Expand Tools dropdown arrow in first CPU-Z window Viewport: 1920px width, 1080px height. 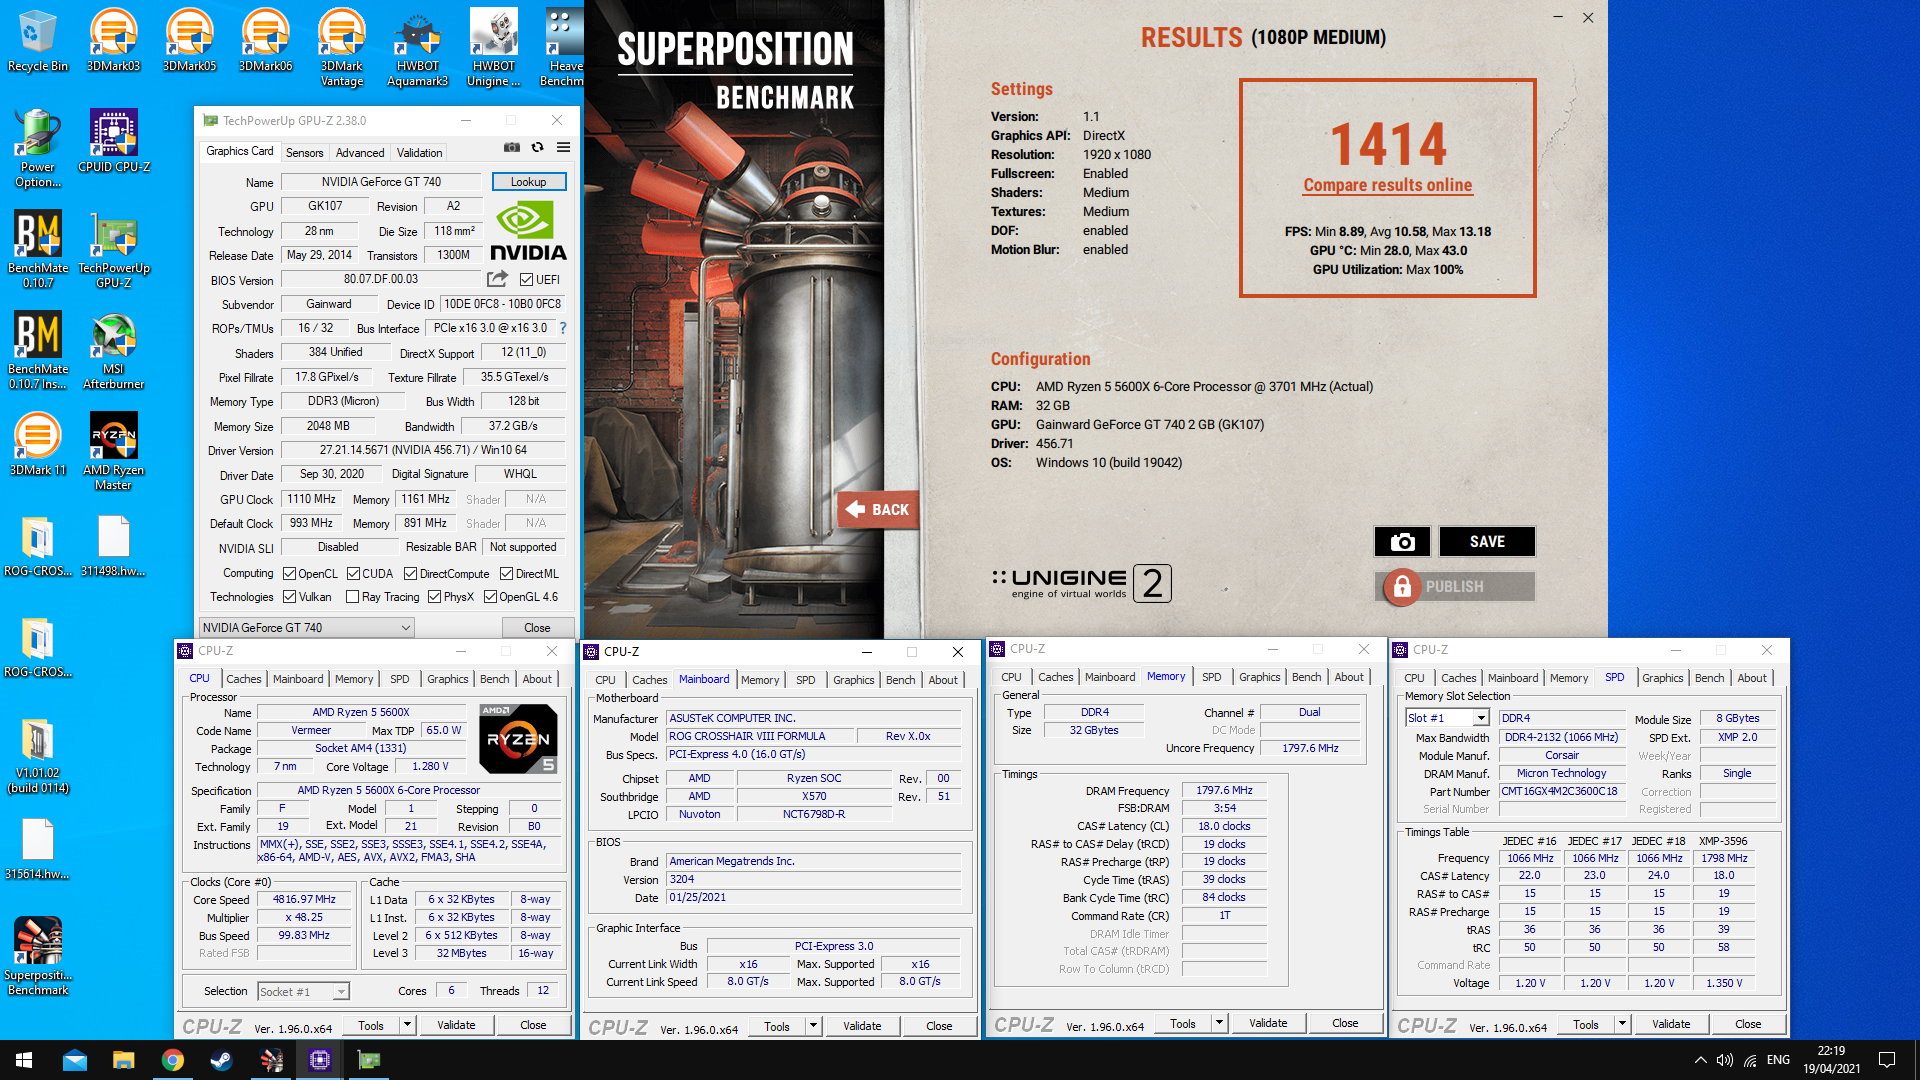click(x=407, y=1025)
